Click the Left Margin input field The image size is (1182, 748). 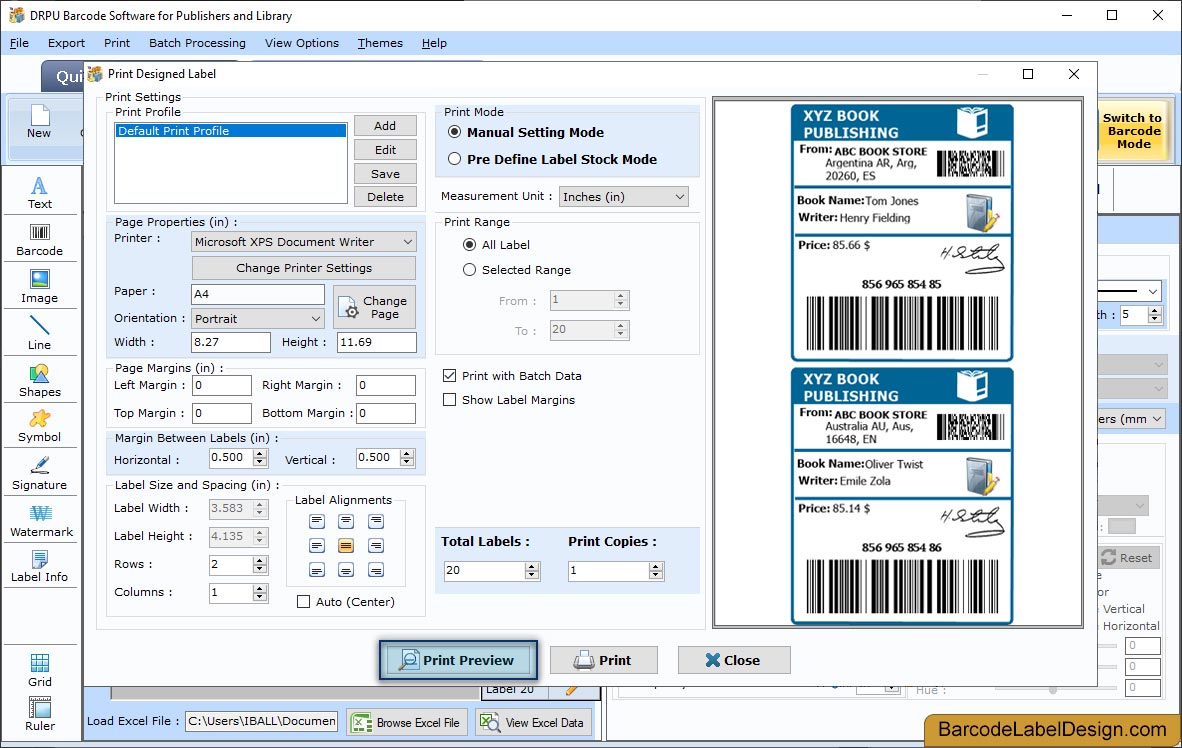222,385
